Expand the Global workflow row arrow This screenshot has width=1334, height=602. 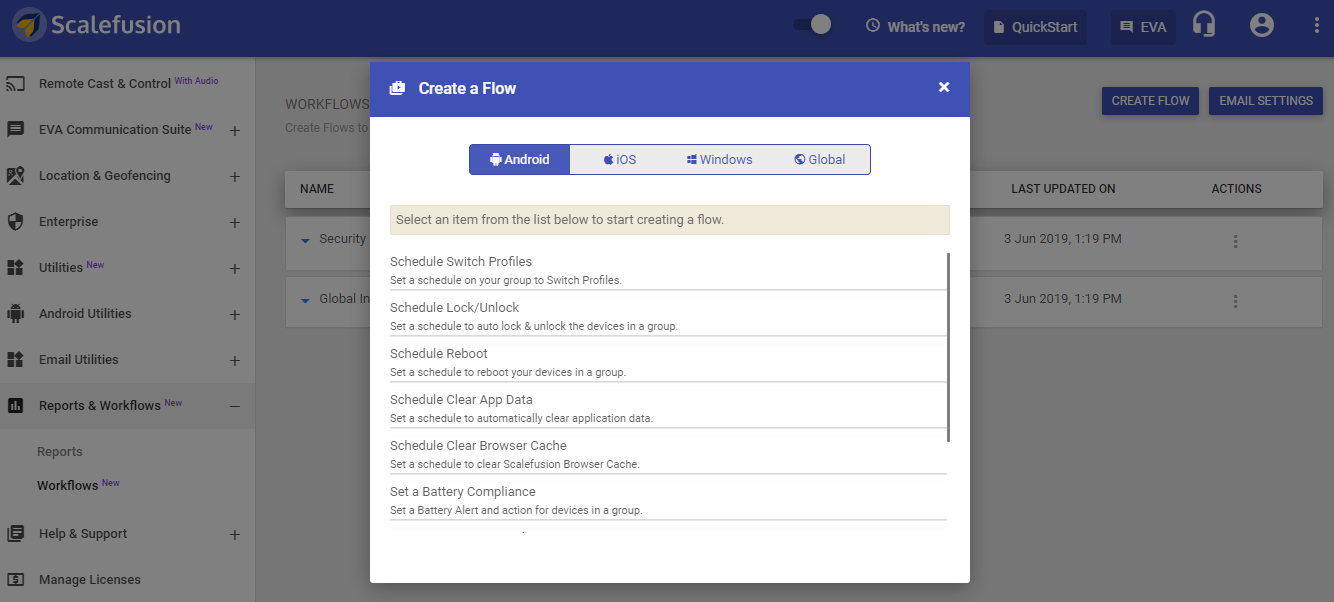coord(306,300)
